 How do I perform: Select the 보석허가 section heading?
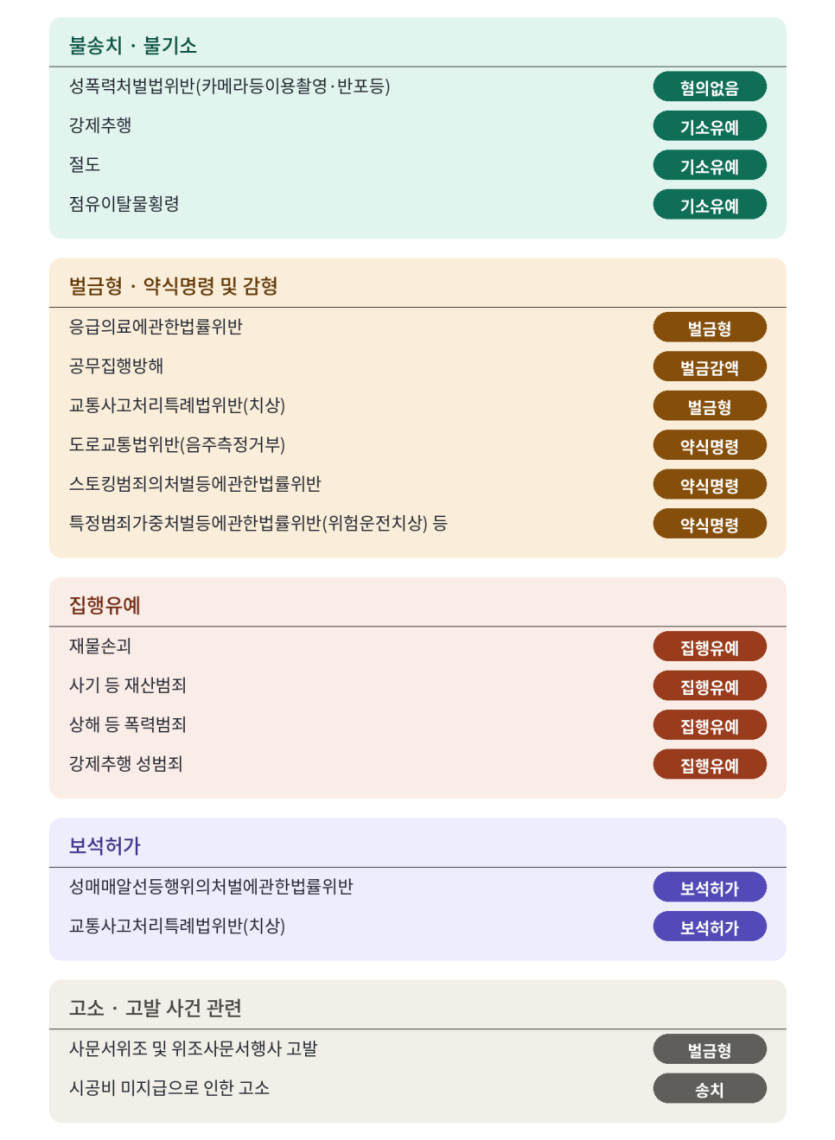pyautogui.click(x=105, y=846)
